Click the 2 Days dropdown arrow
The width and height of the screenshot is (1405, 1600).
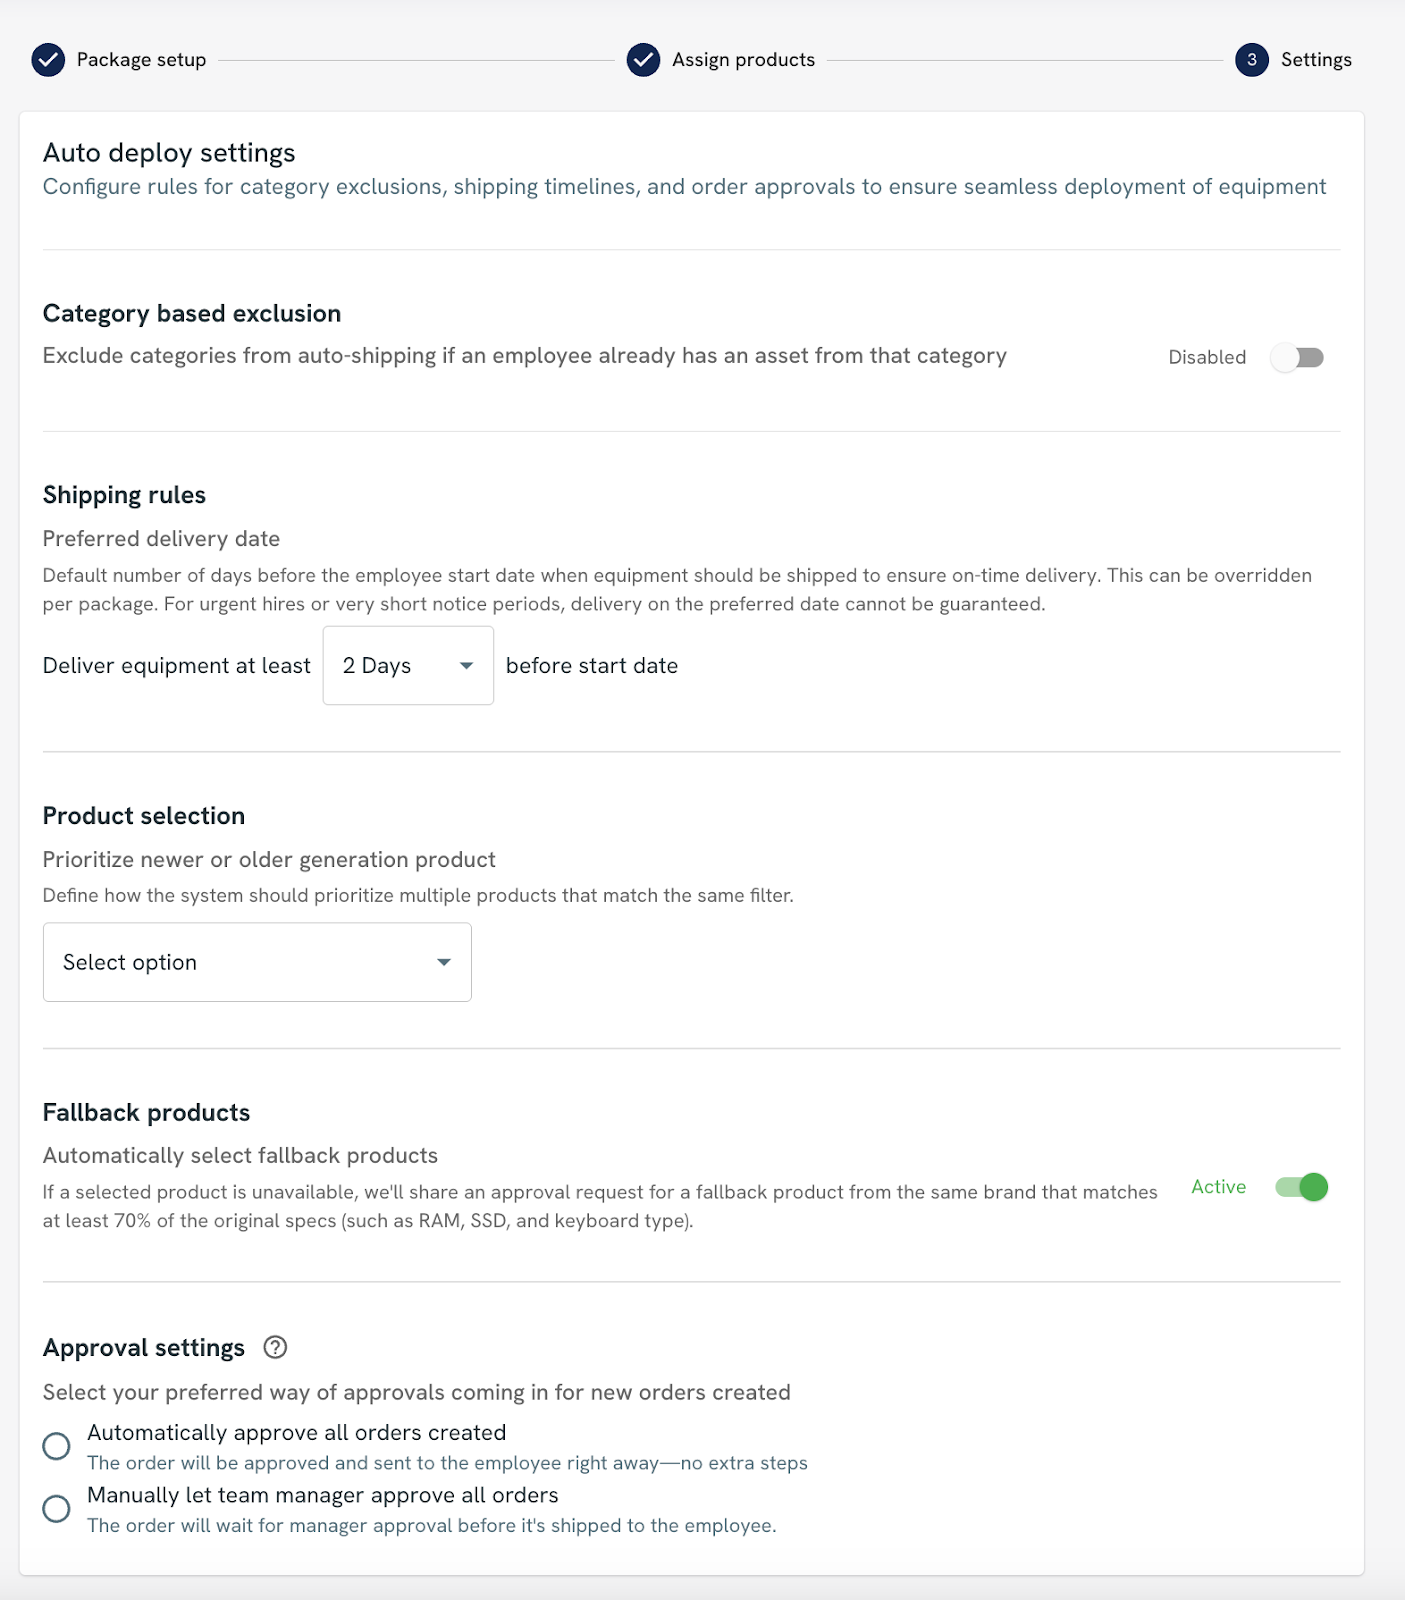pyautogui.click(x=466, y=666)
